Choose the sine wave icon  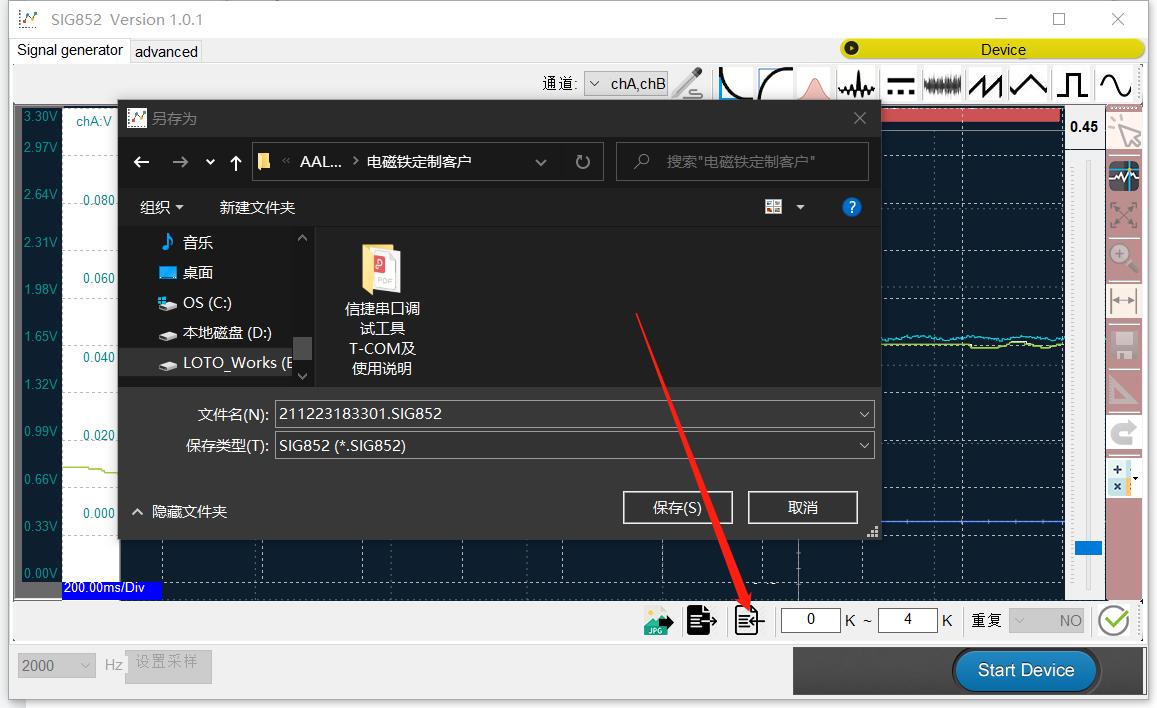(x=1114, y=85)
